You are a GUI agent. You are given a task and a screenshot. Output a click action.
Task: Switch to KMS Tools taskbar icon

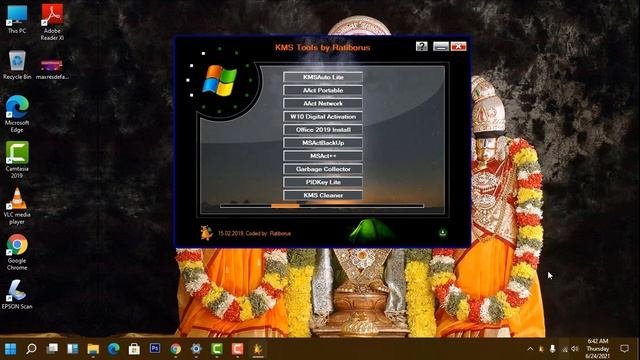point(258,349)
